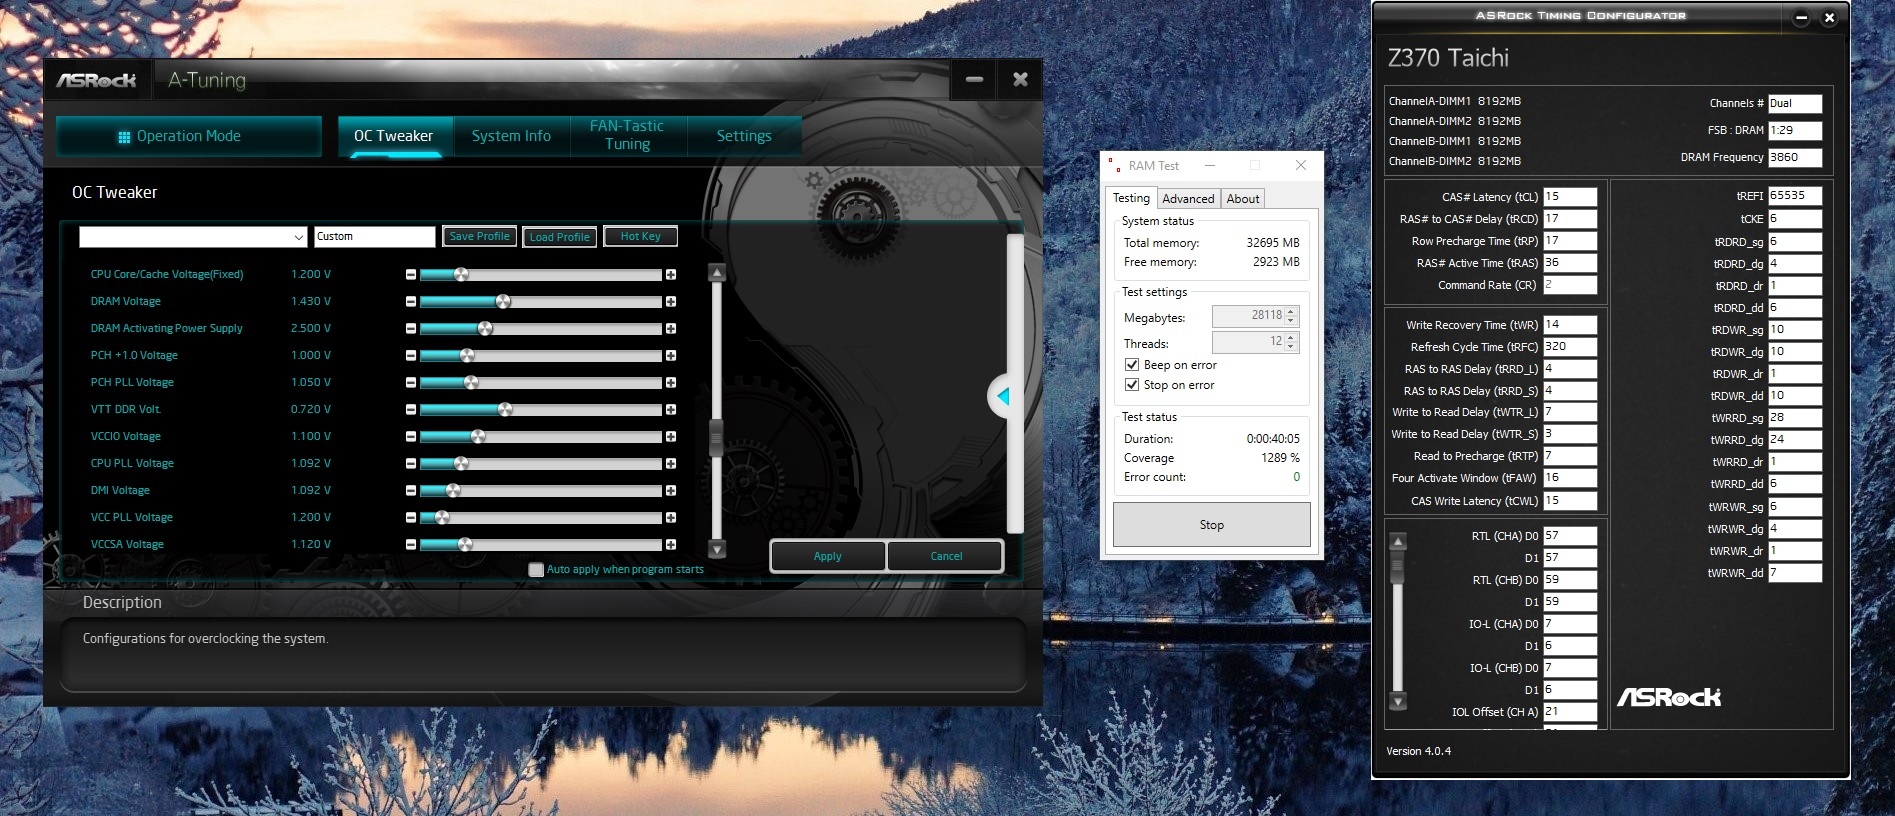Viewport: 1895px width, 816px height.
Task: Decrease CPU Core/Cache Voltage with minus icon
Action: 411,274
